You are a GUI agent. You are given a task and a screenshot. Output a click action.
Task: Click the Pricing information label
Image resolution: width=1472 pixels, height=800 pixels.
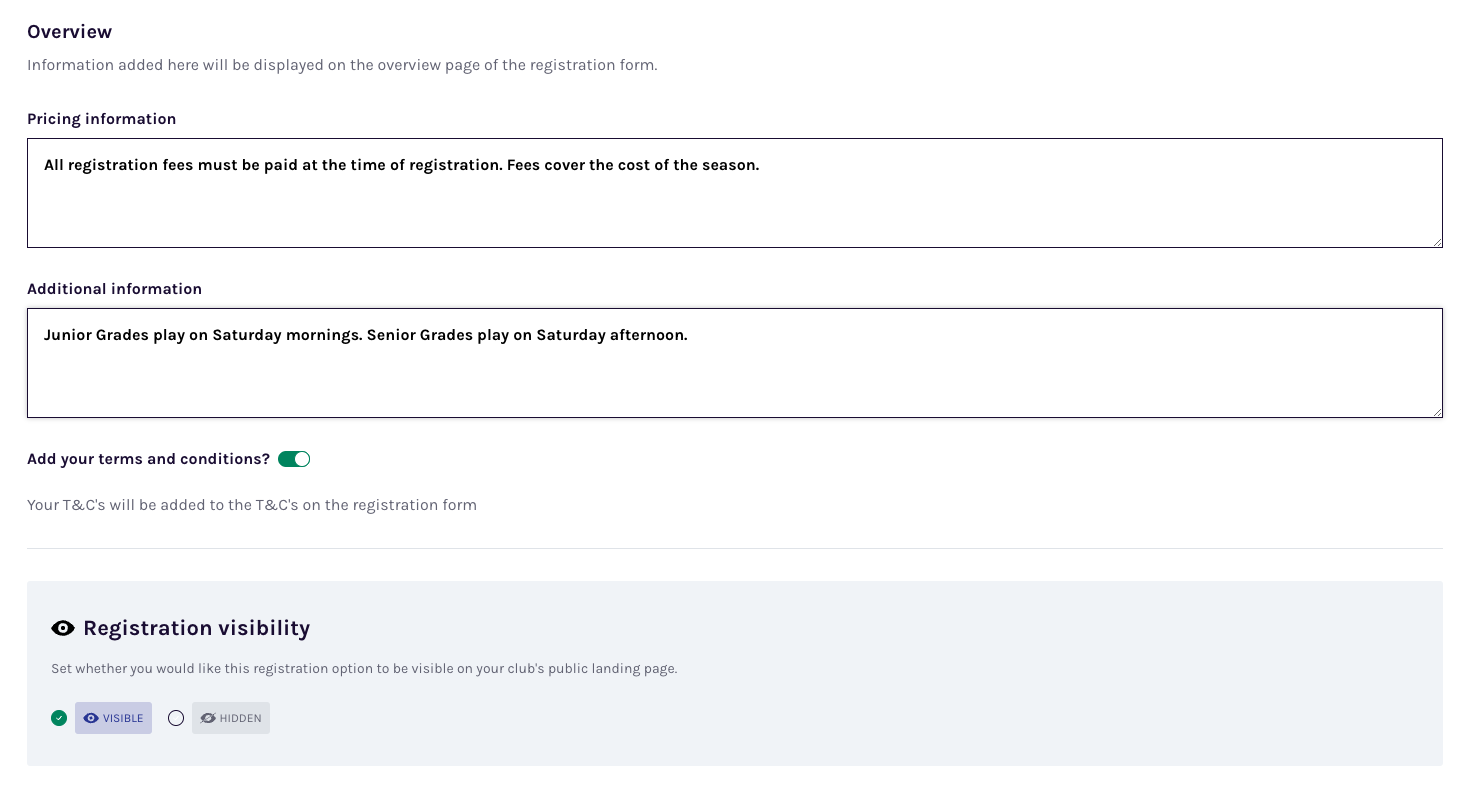(101, 118)
